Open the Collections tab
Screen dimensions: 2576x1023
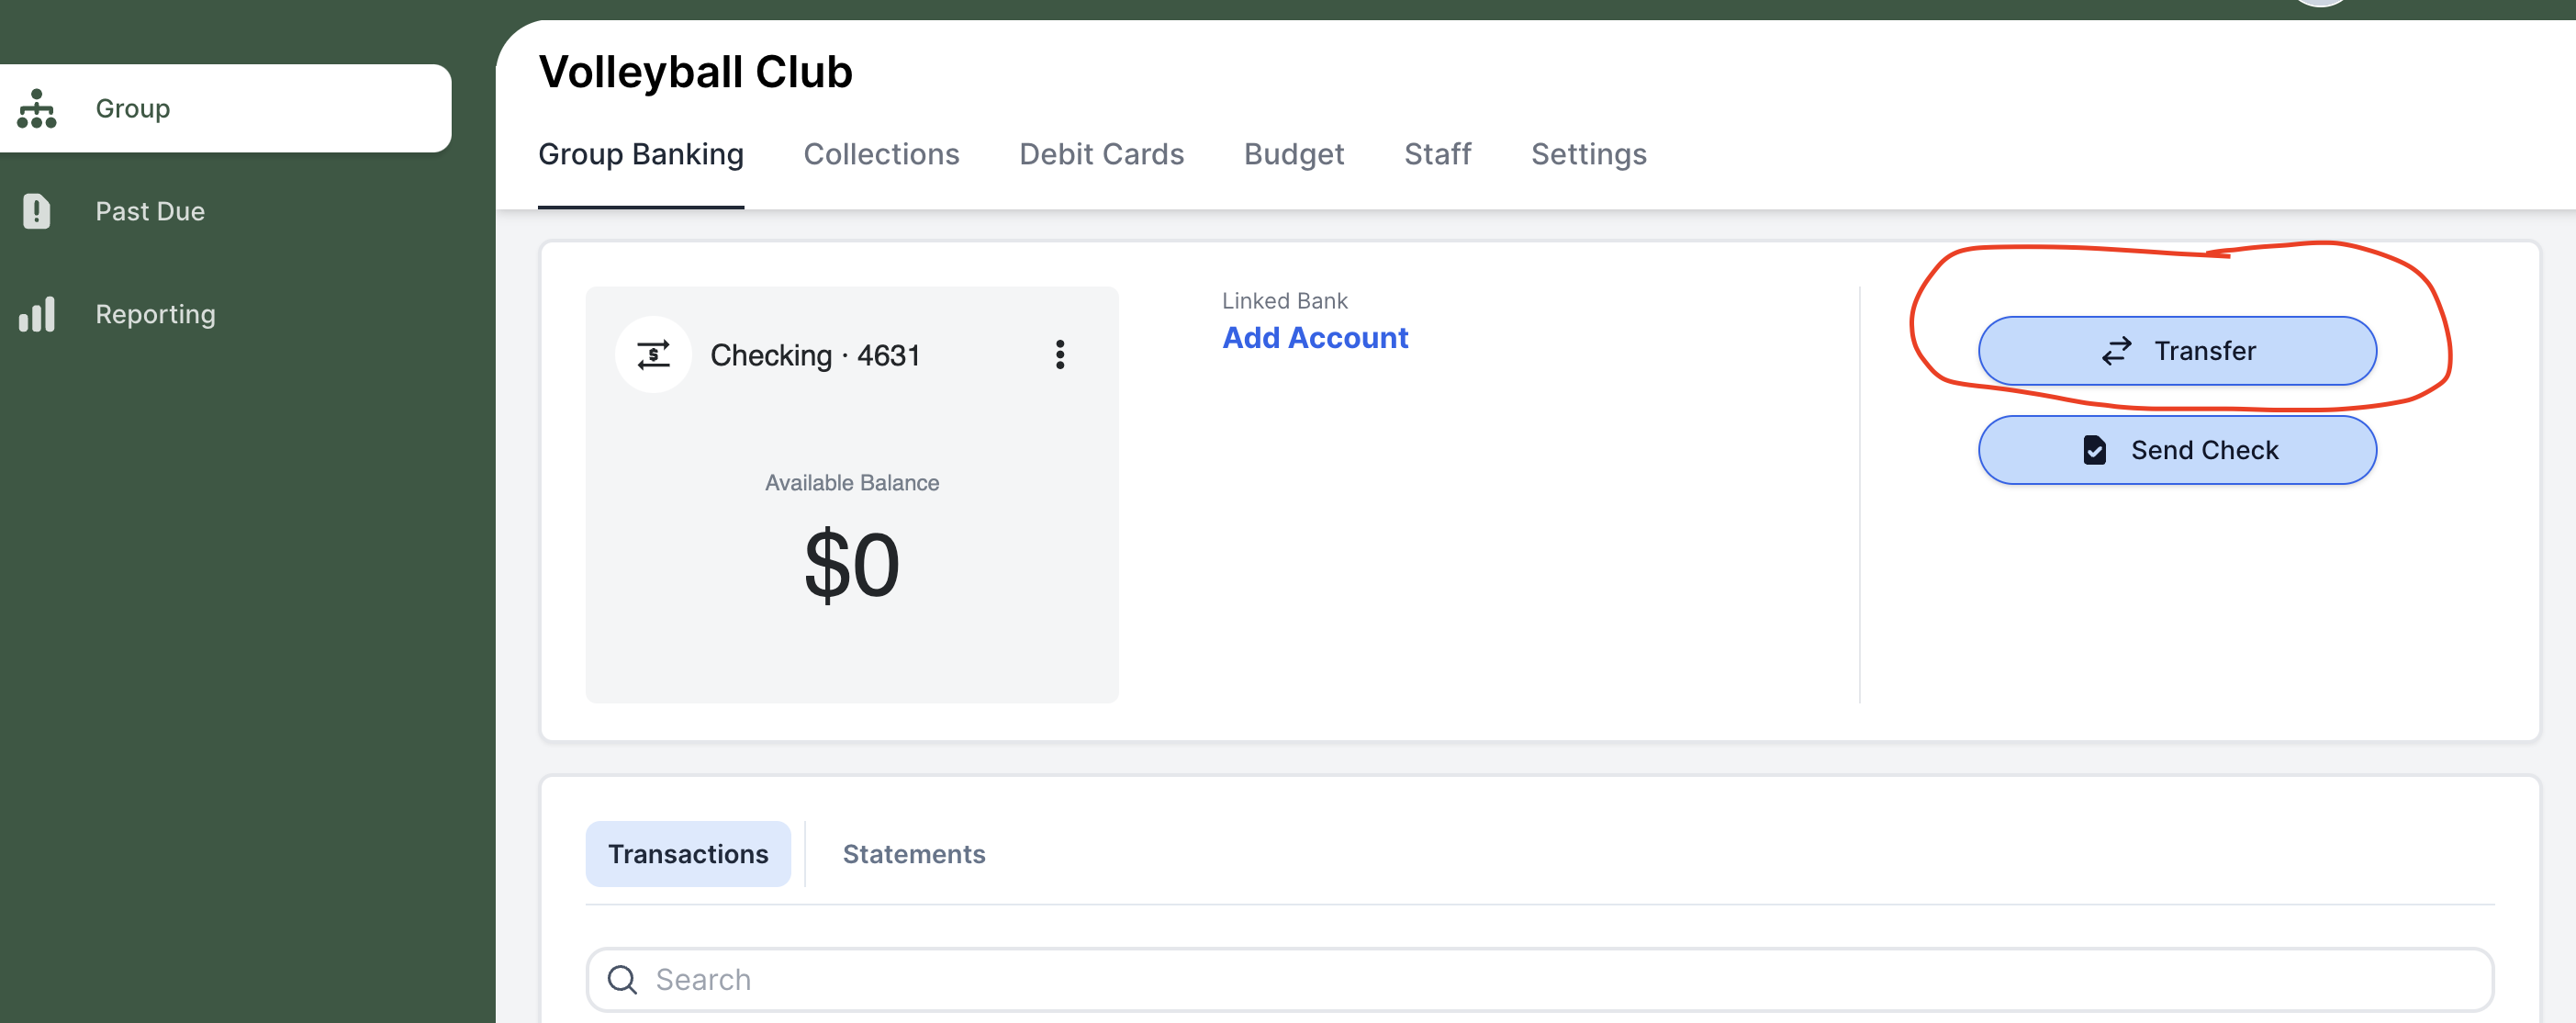[x=880, y=152]
